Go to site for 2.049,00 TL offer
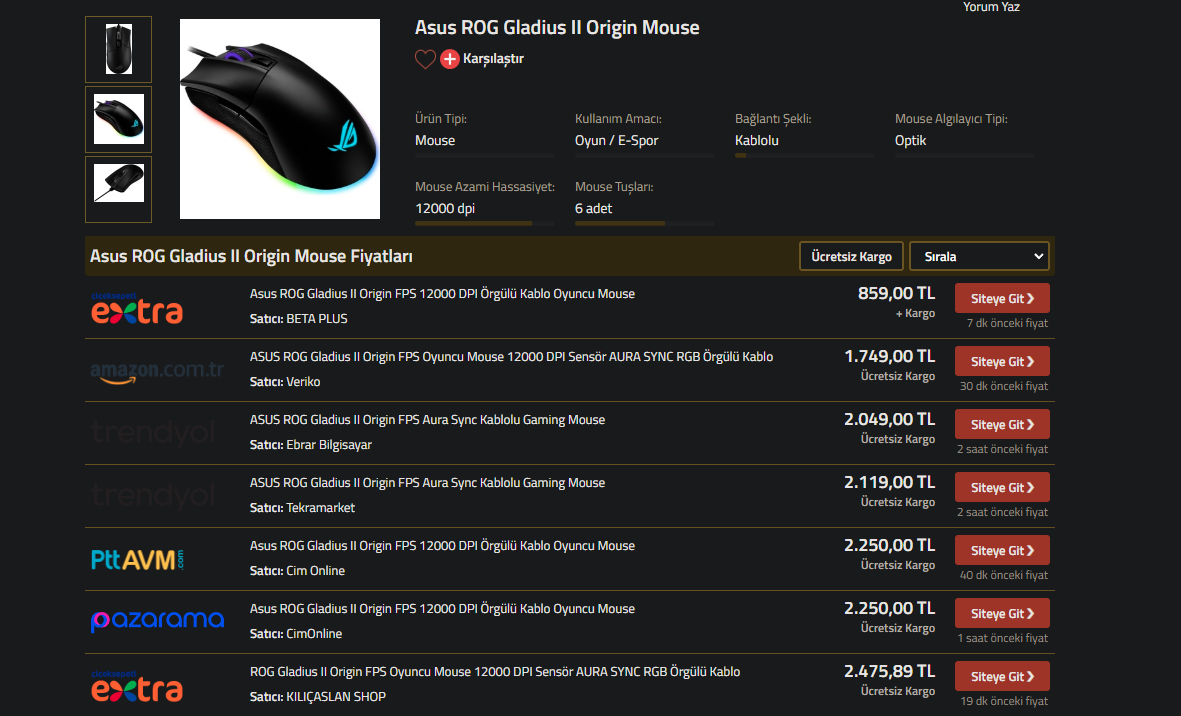Image resolution: width=1181 pixels, height=716 pixels. [x=1002, y=425]
